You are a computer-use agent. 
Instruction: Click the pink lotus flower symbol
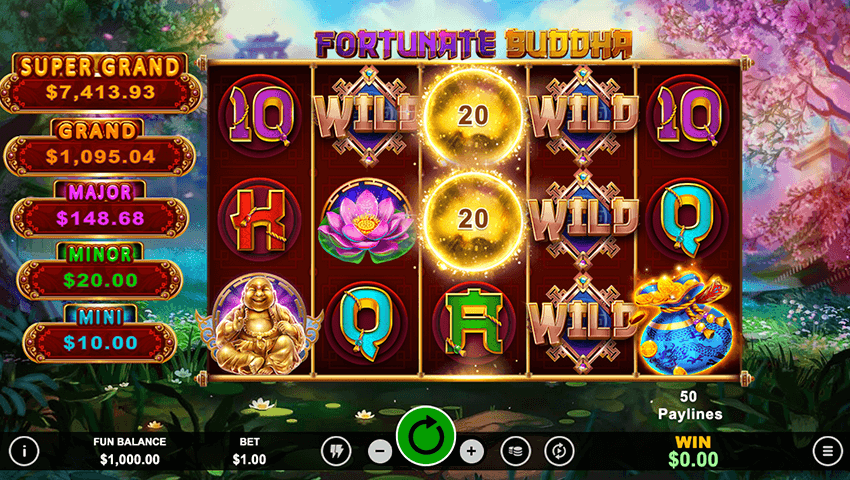[x=366, y=220]
